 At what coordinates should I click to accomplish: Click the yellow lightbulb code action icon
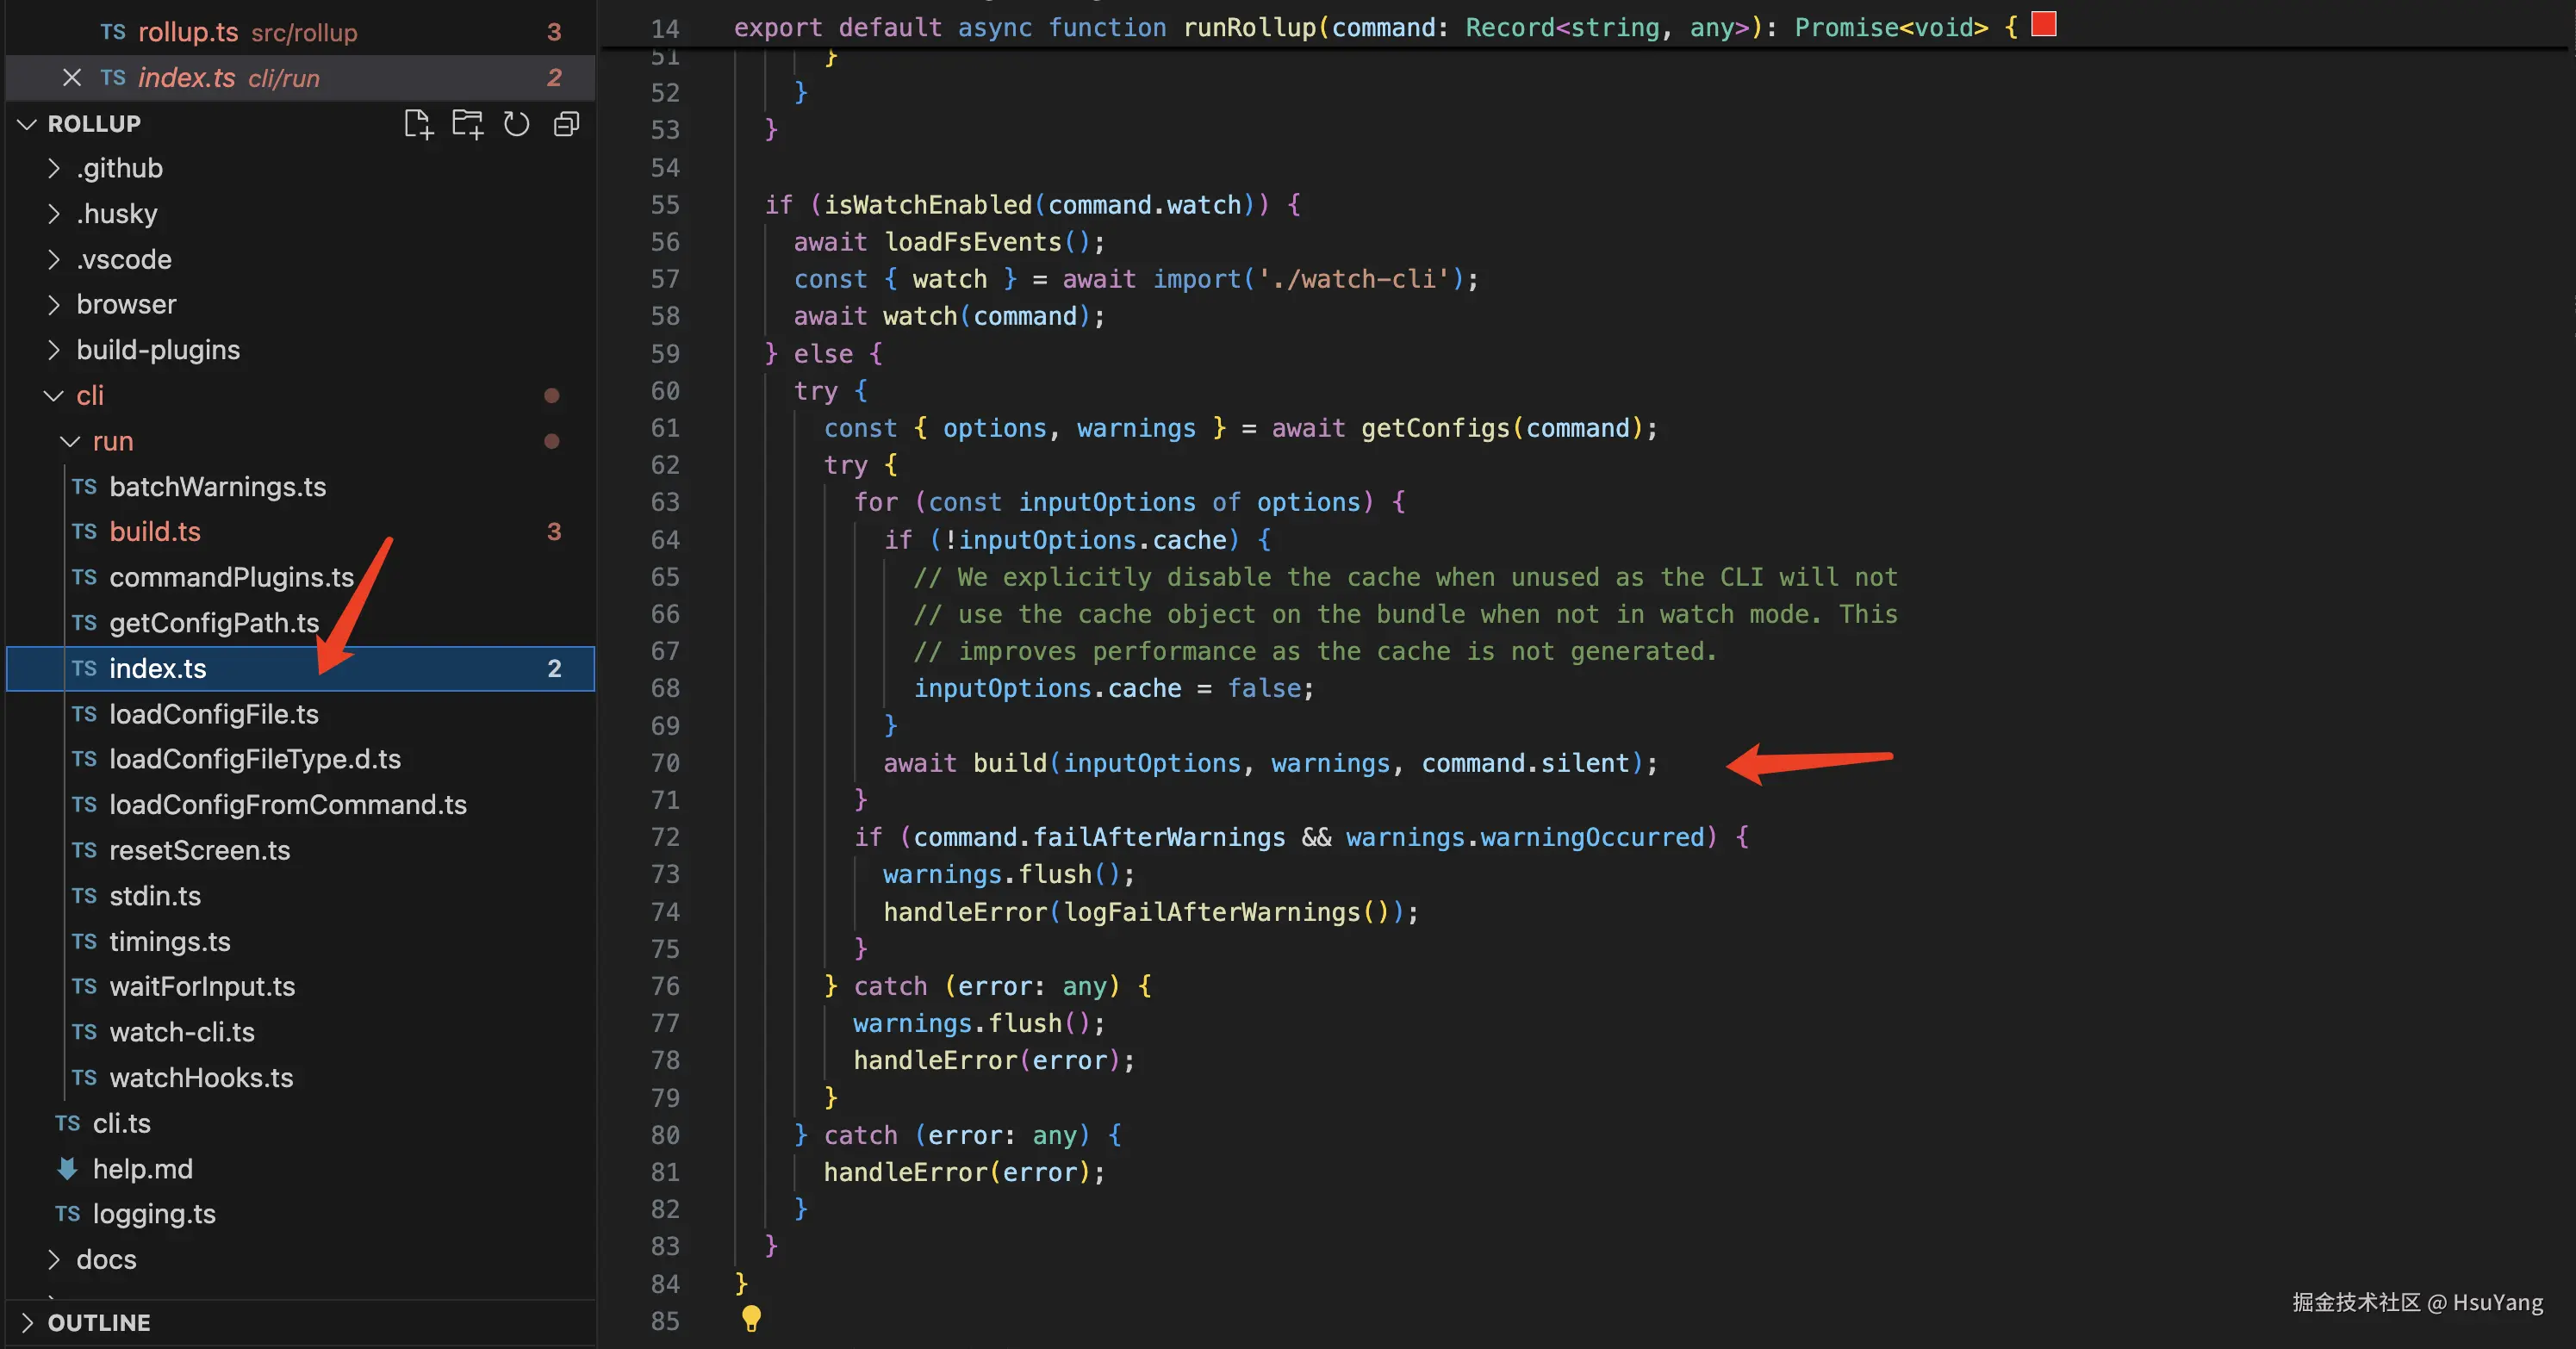click(751, 1319)
